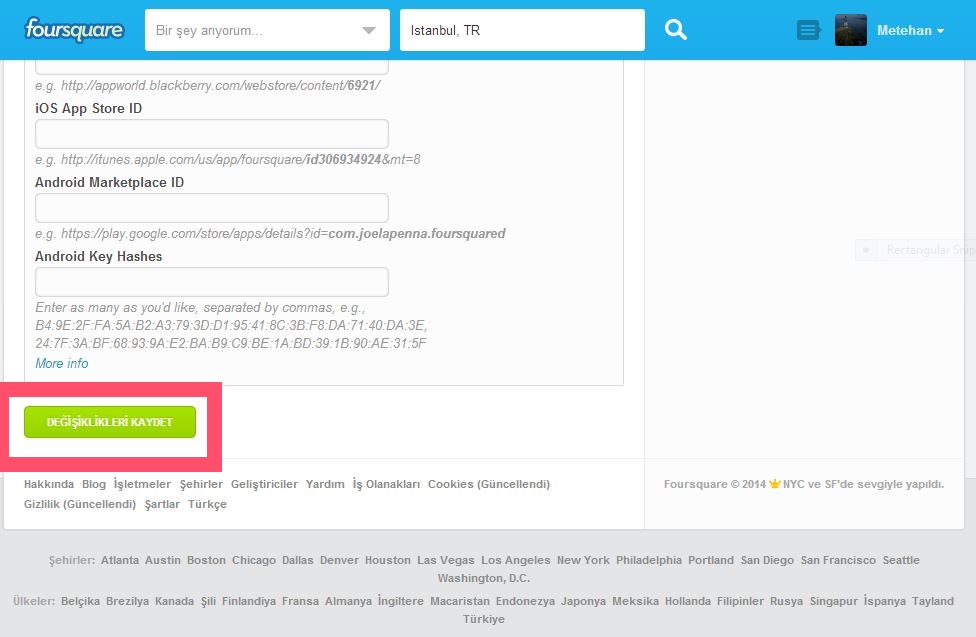Screen dimensions: 976x637
Task: Select the Türkçe language link
Action: tap(207, 504)
